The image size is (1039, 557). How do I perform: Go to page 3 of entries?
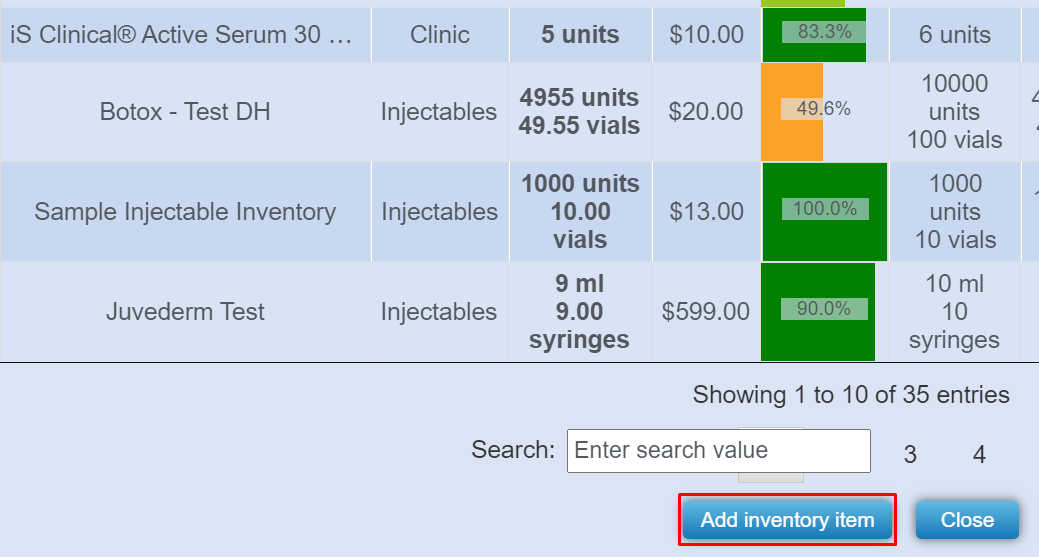910,455
